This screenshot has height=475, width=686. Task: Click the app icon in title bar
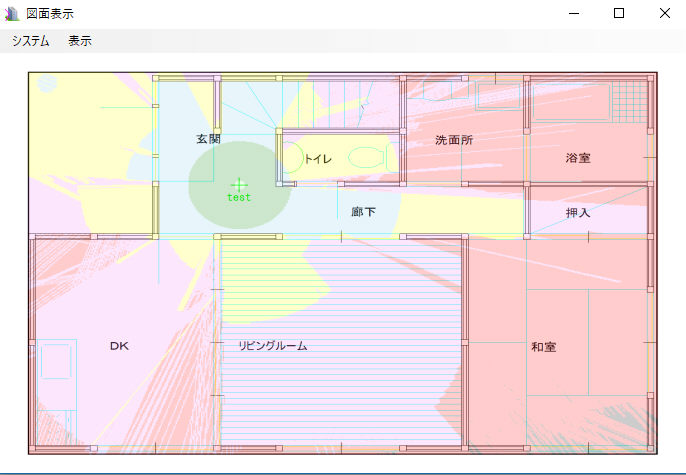[x=13, y=13]
